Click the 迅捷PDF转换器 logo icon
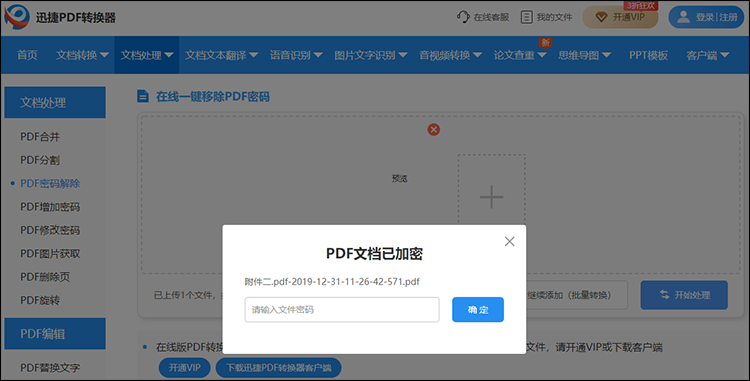 click(17, 17)
